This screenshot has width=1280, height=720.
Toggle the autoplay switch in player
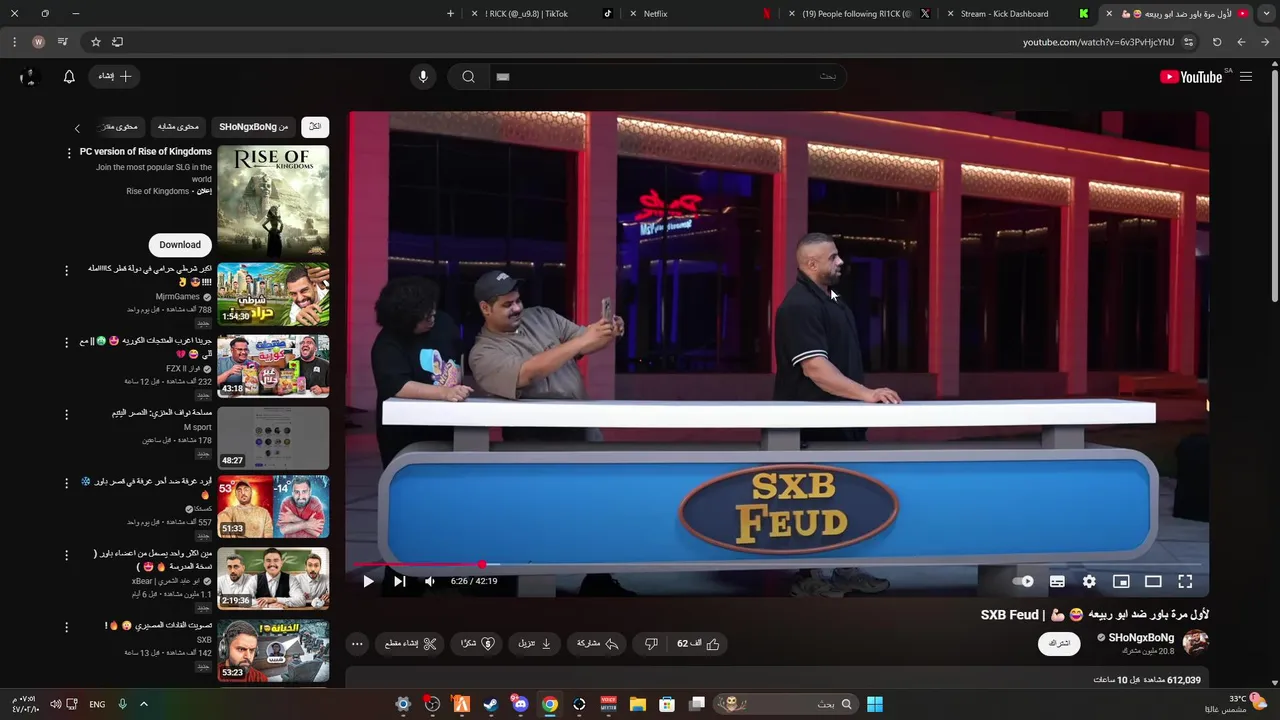pos(1023,581)
